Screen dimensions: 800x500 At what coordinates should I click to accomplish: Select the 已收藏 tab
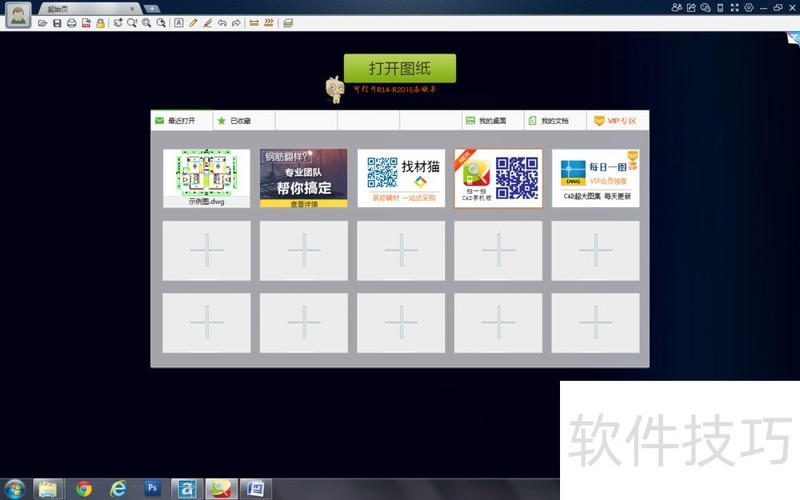tap(244, 120)
